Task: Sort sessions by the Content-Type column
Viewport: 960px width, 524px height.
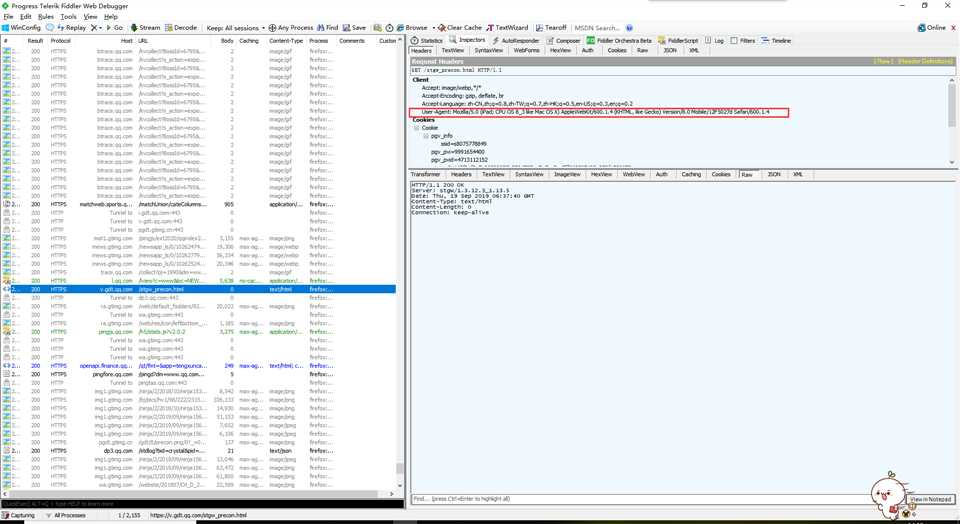Action: [x=286, y=40]
